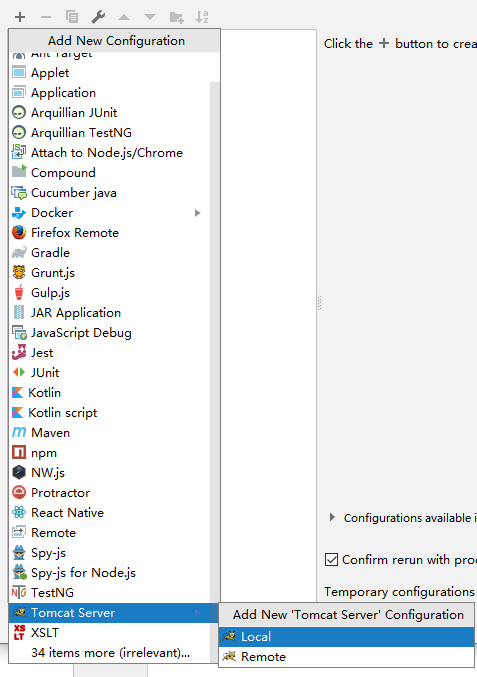Toggle Confirm rerun with process checkbox
This screenshot has width=477, height=677.
tap(331, 560)
